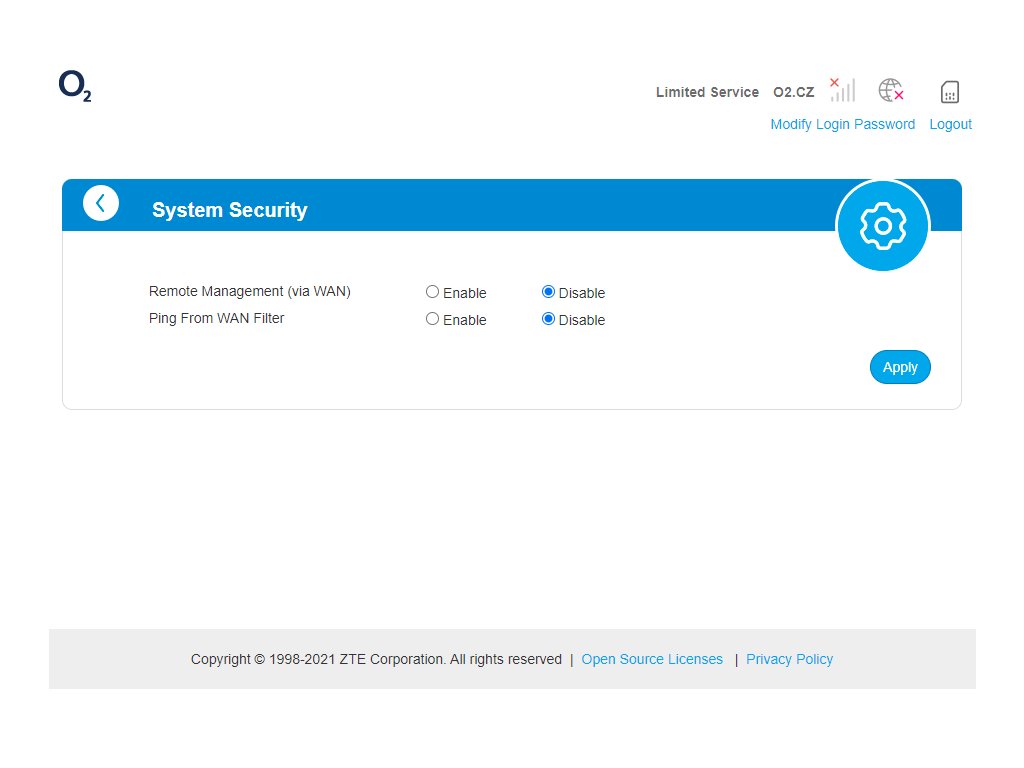Viewport: 1024px width, 768px height.
Task: Select Disable for Remote Management
Action: (548, 292)
